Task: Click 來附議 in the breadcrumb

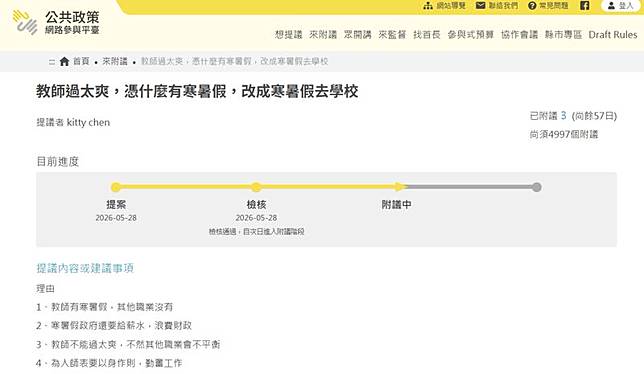Action: 115,62
